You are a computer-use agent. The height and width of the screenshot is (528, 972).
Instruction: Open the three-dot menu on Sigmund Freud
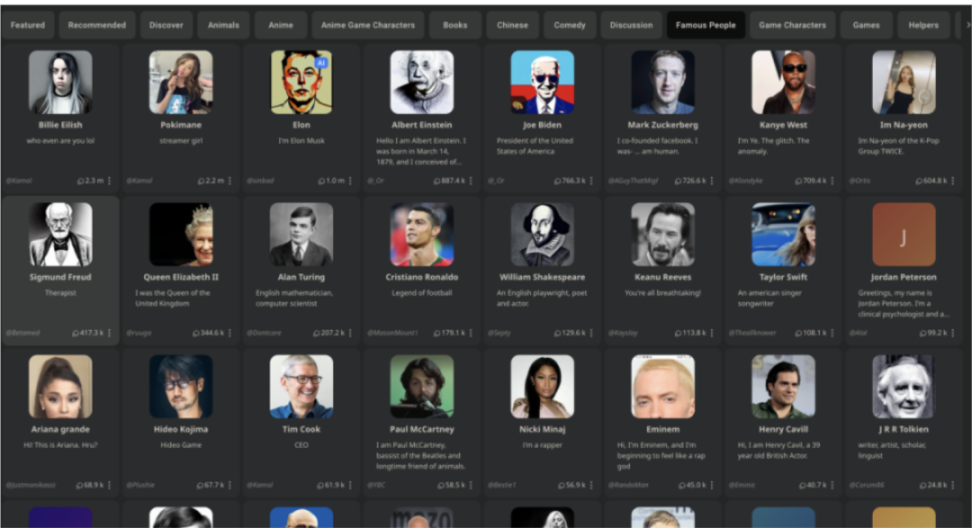(x=109, y=333)
